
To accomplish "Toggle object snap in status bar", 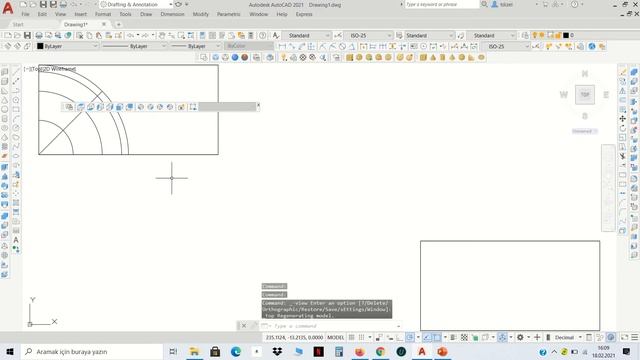I will click(x=437, y=337).
